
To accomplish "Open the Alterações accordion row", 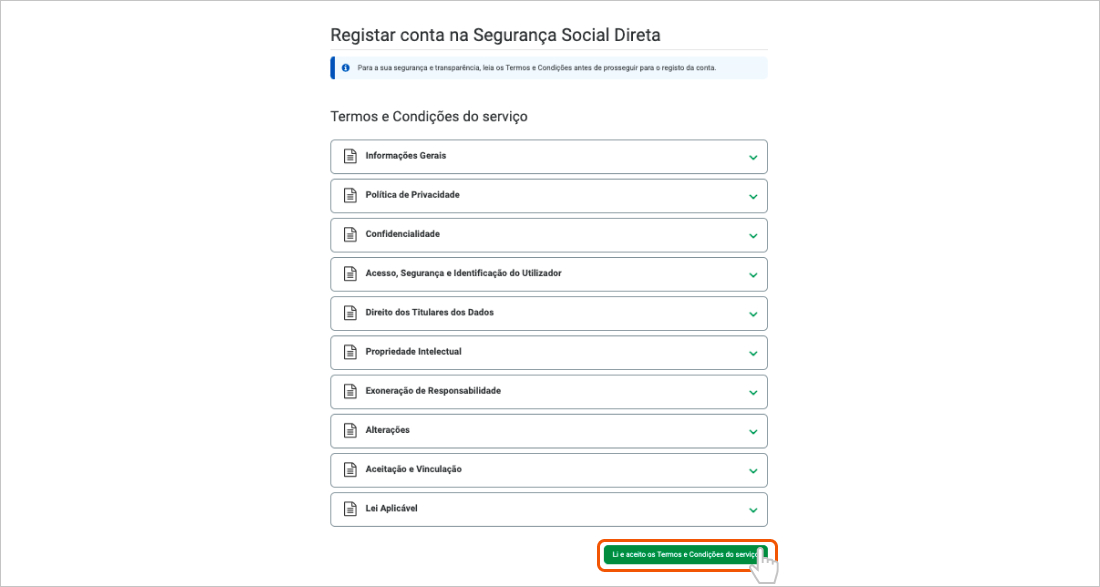I will (x=388, y=430).
